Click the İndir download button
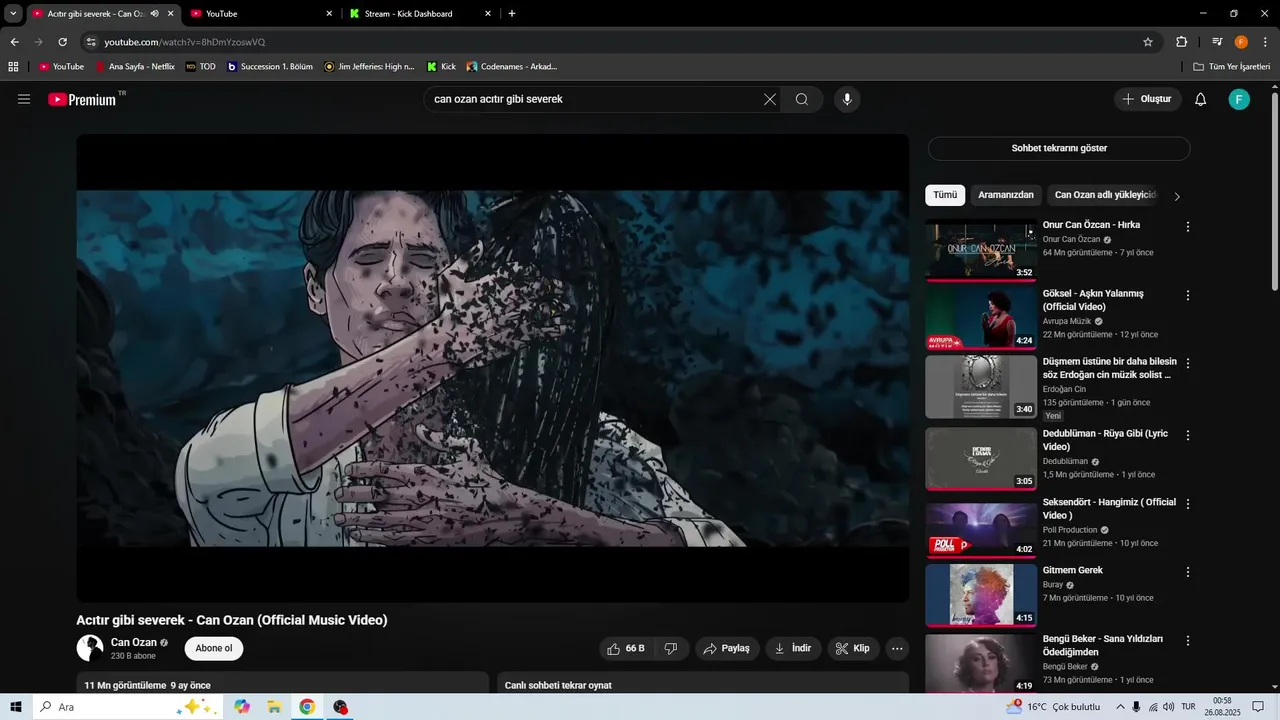Image resolution: width=1280 pixels, height=720 pixels. [x=793, y=648]
